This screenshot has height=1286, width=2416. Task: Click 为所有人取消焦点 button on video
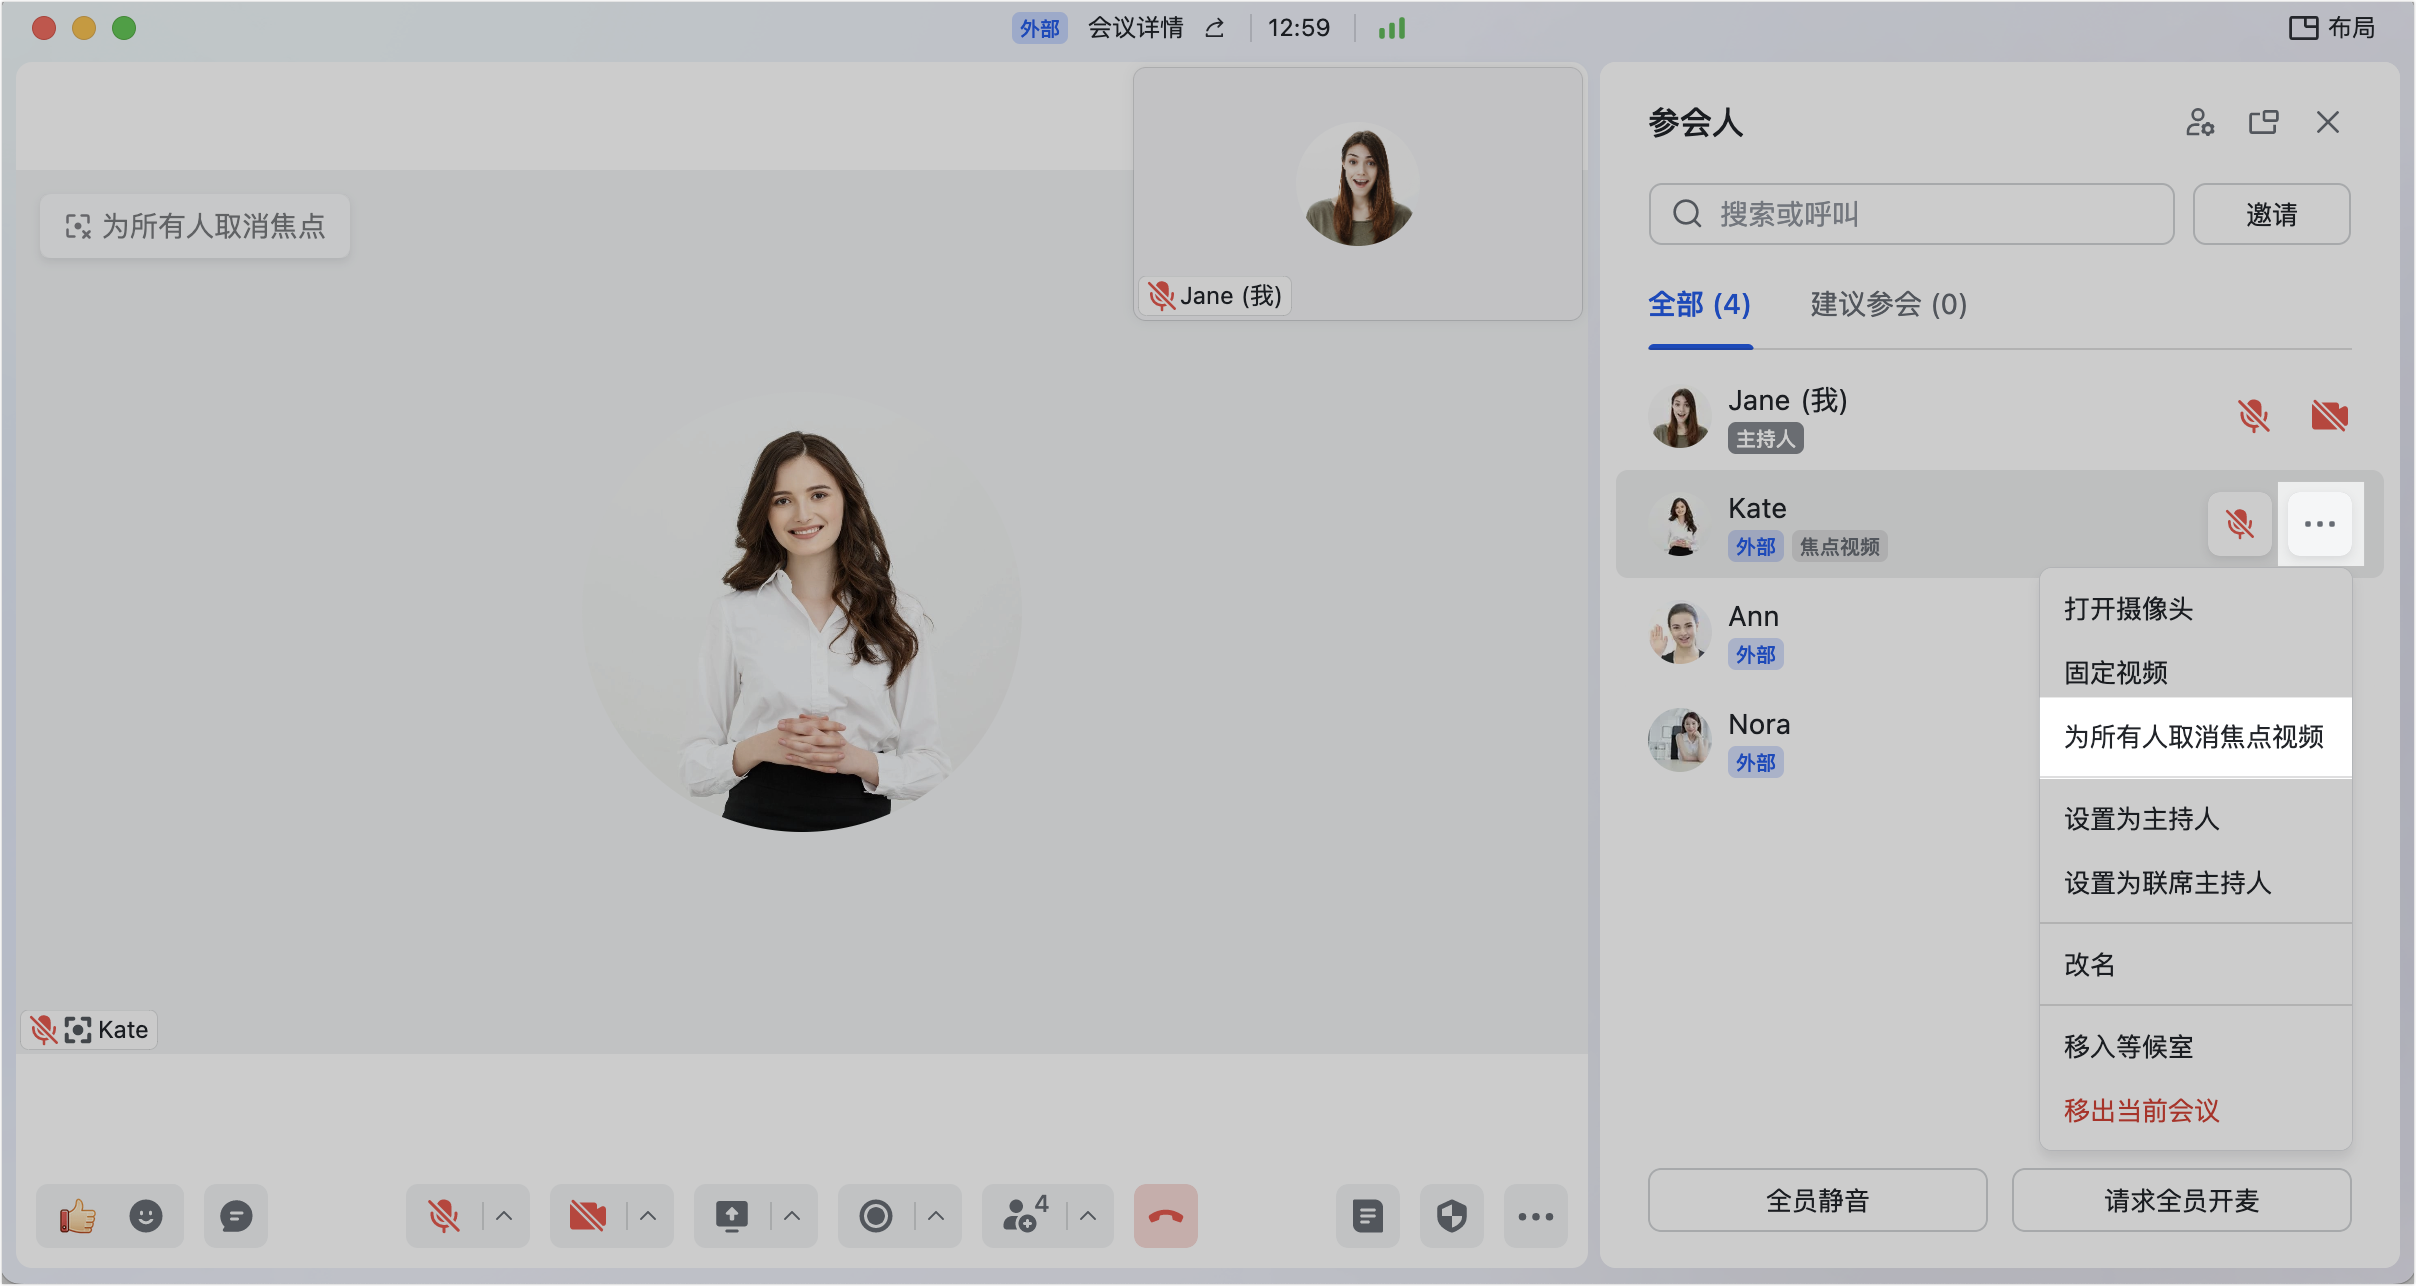click(x=195, y=226)
